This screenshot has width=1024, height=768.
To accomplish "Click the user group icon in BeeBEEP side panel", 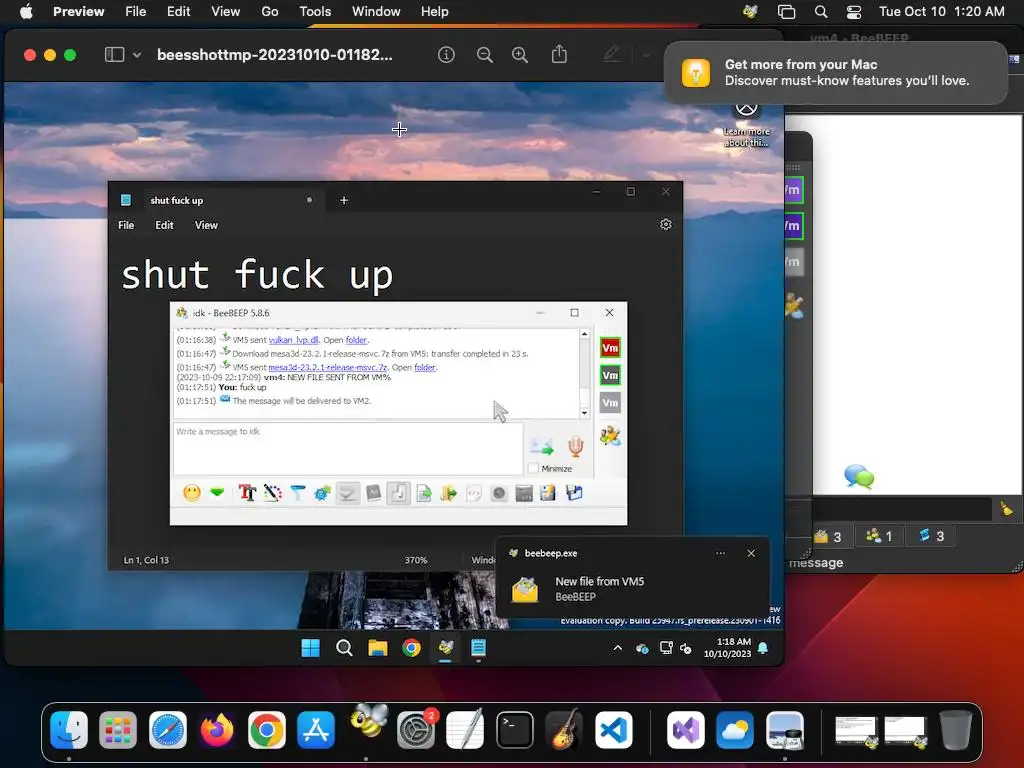I will pos(794,305).
